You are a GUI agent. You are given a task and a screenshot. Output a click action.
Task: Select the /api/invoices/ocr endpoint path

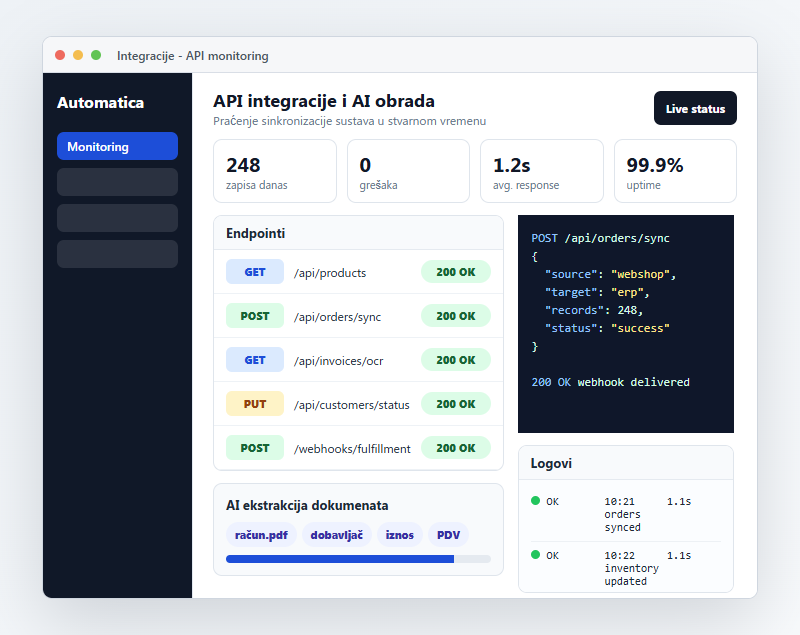click(x=338, y=361)
